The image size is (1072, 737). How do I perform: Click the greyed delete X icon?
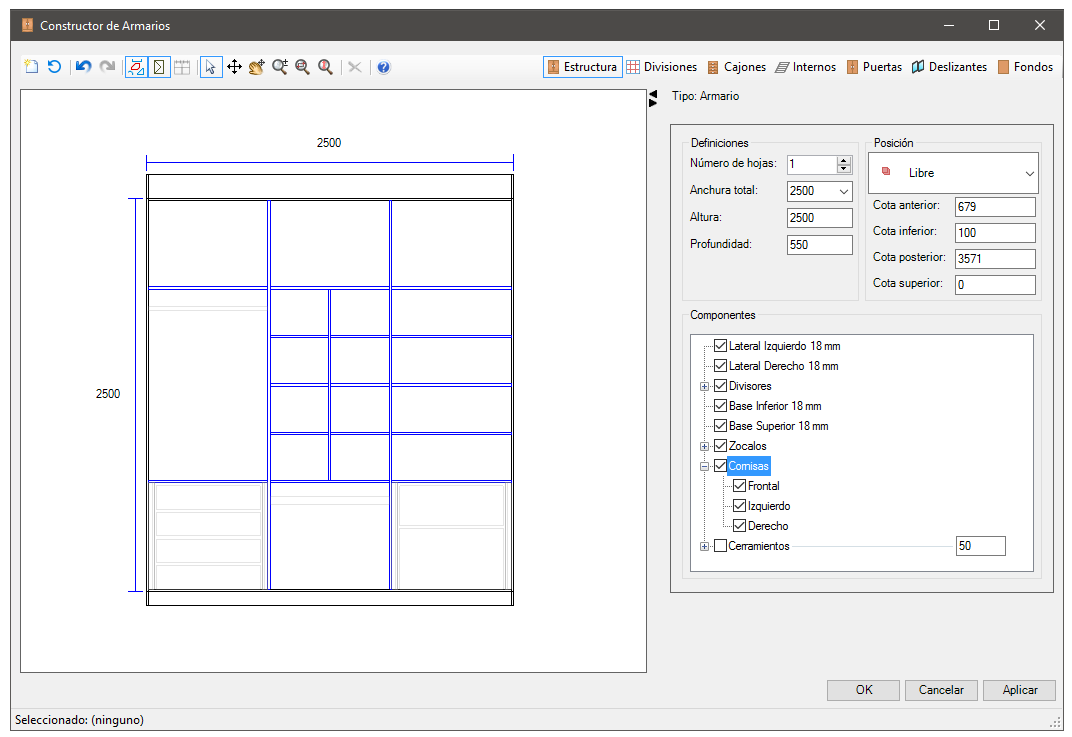point(354,66)
